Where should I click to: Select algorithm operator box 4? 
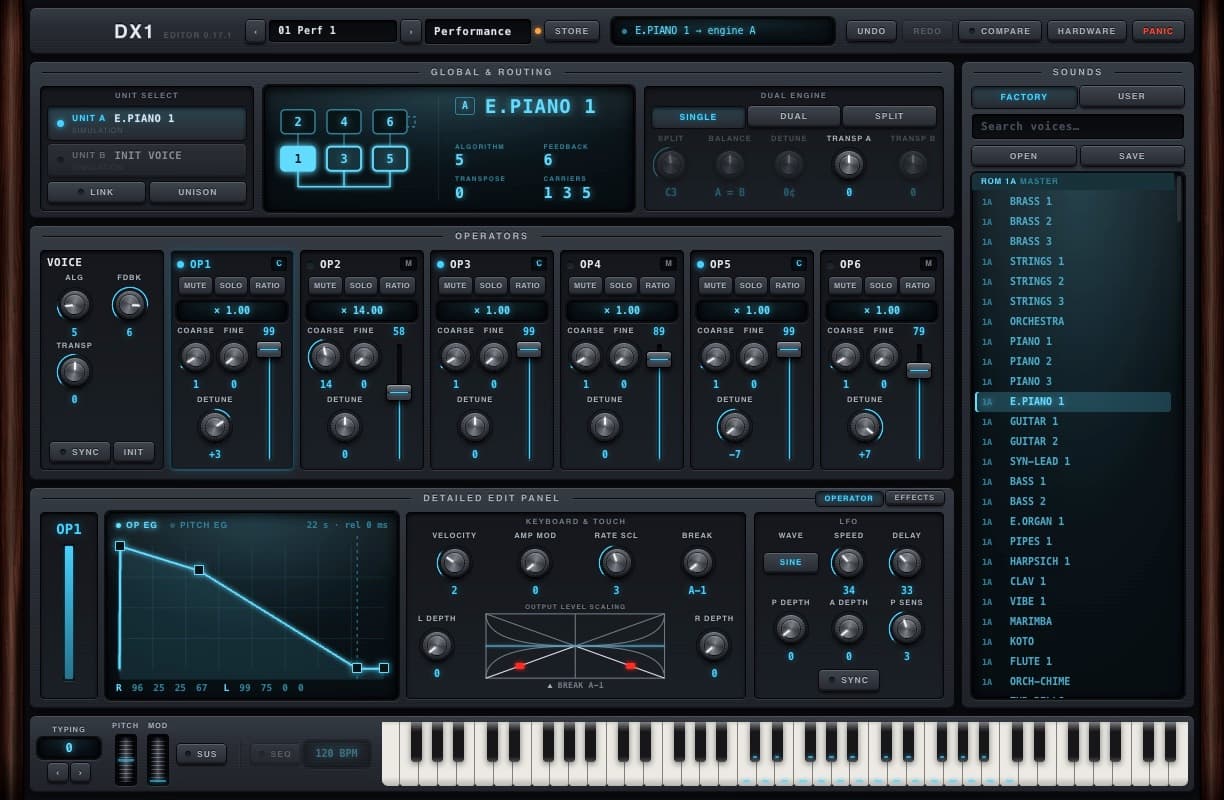pos(343,122)
